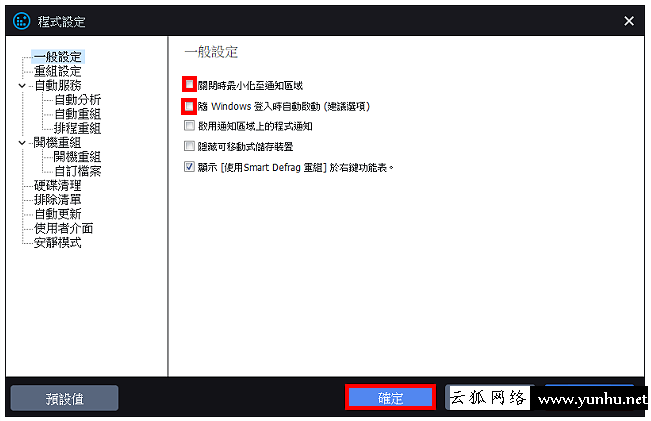Open 自動分析 settings
The image size is (651, 421).
coord(78,100)
